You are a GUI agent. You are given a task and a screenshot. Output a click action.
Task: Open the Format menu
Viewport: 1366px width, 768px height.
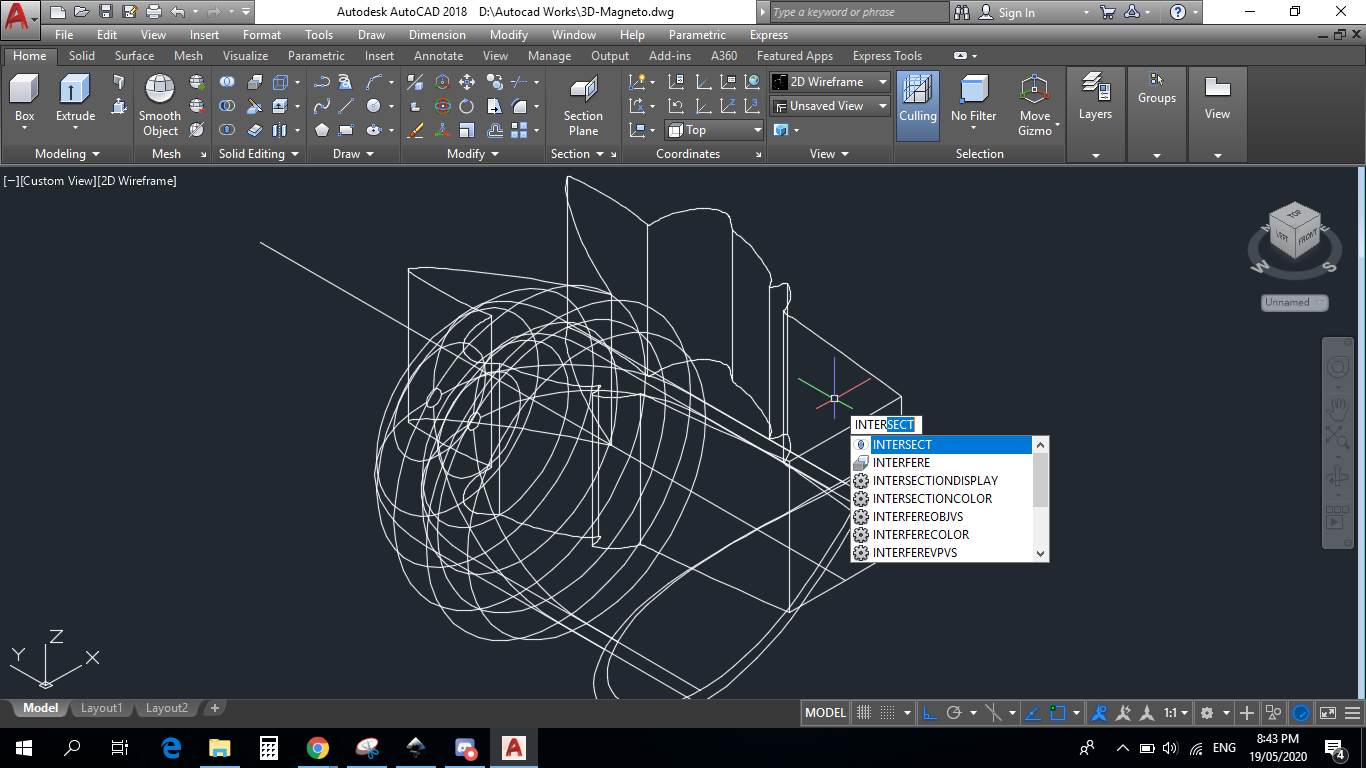(x=262, y=34)
